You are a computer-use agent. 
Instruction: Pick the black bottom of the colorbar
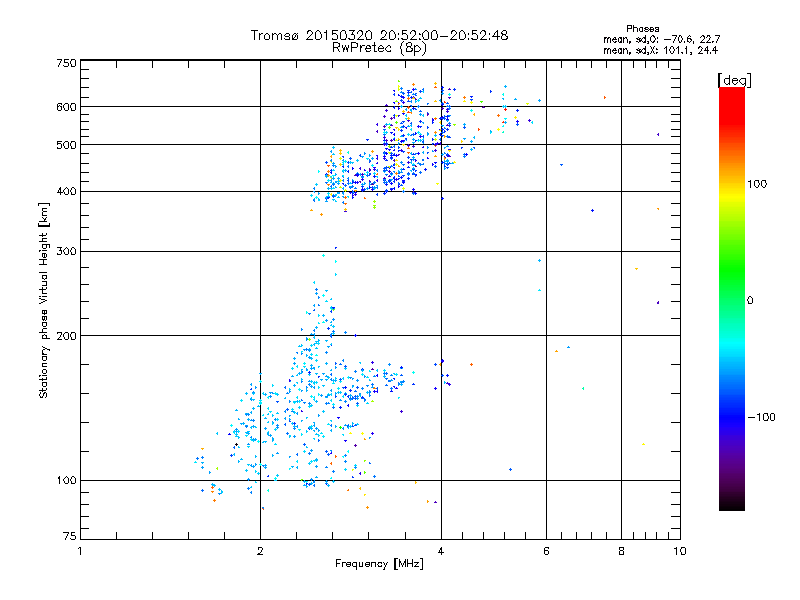pyautogui.click(x=732, y=503)
